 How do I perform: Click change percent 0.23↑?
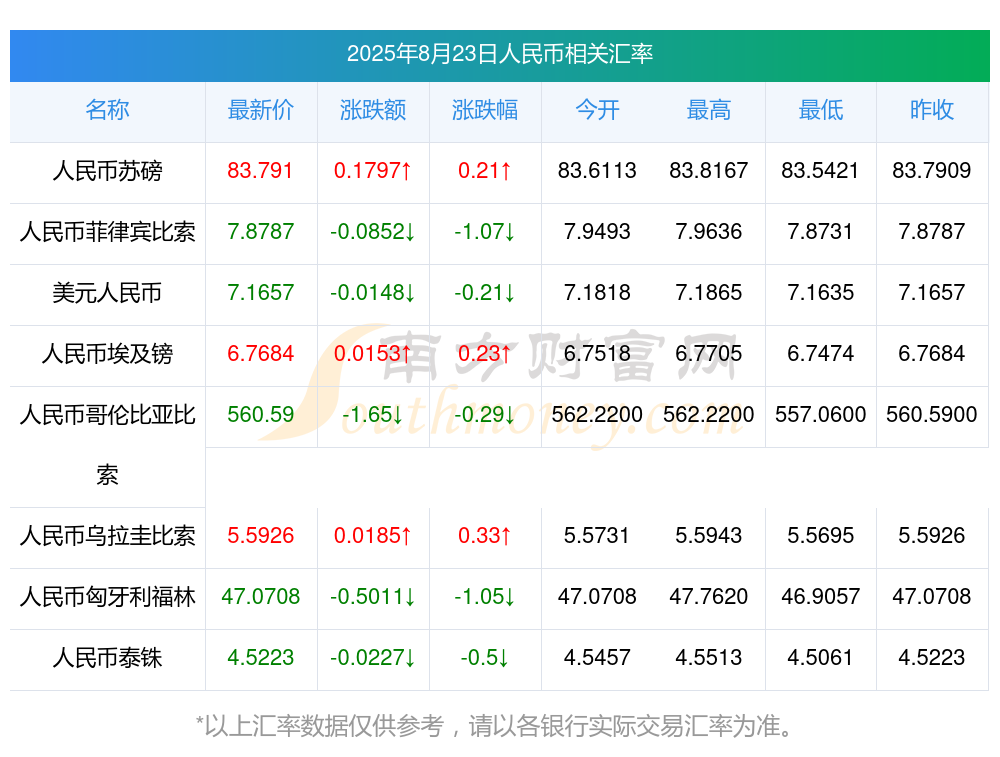(x=485, y=353)
